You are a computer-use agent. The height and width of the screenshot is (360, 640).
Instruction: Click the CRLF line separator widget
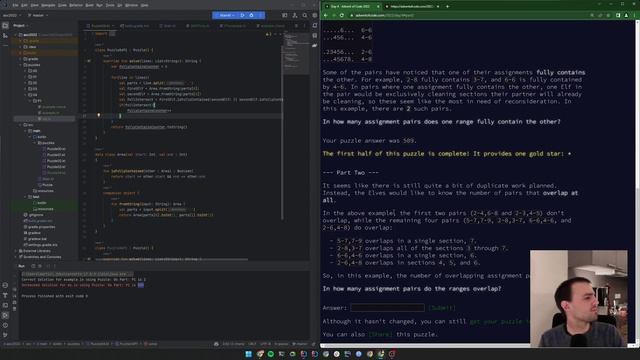point(252,344)
